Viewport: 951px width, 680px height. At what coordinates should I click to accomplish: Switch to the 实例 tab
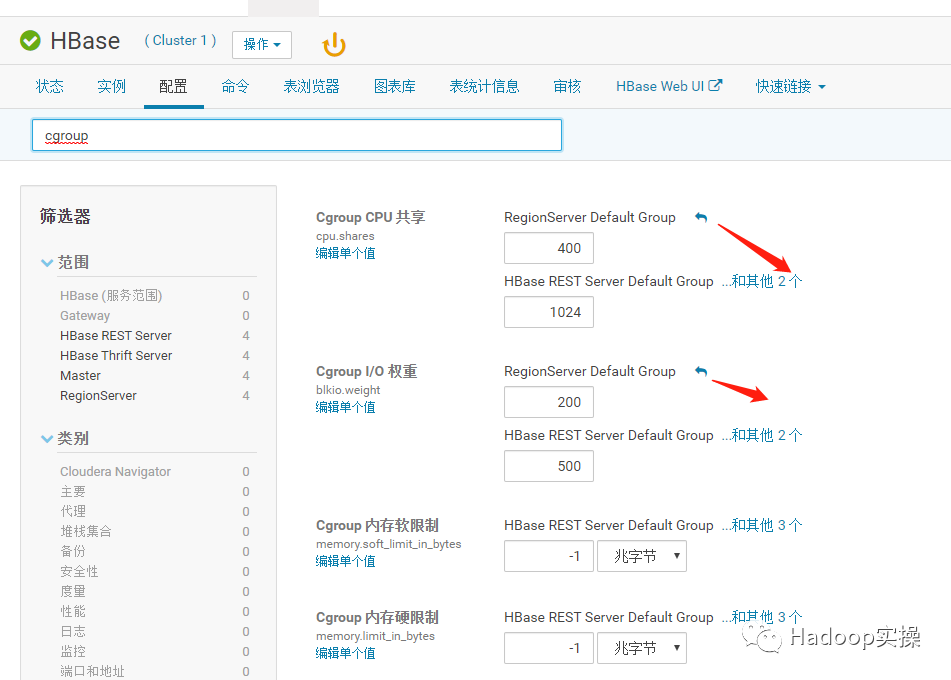(112, 87)
